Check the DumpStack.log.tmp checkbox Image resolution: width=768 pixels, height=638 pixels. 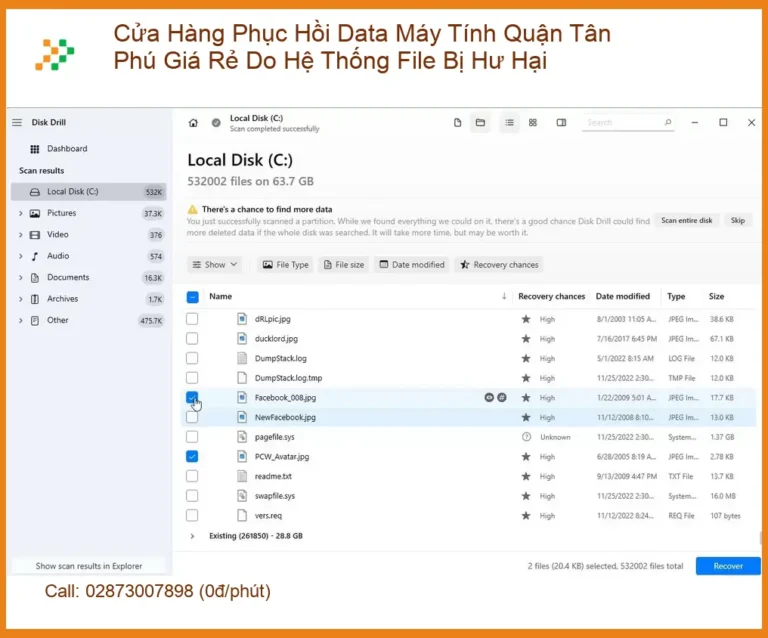[192, 378]
